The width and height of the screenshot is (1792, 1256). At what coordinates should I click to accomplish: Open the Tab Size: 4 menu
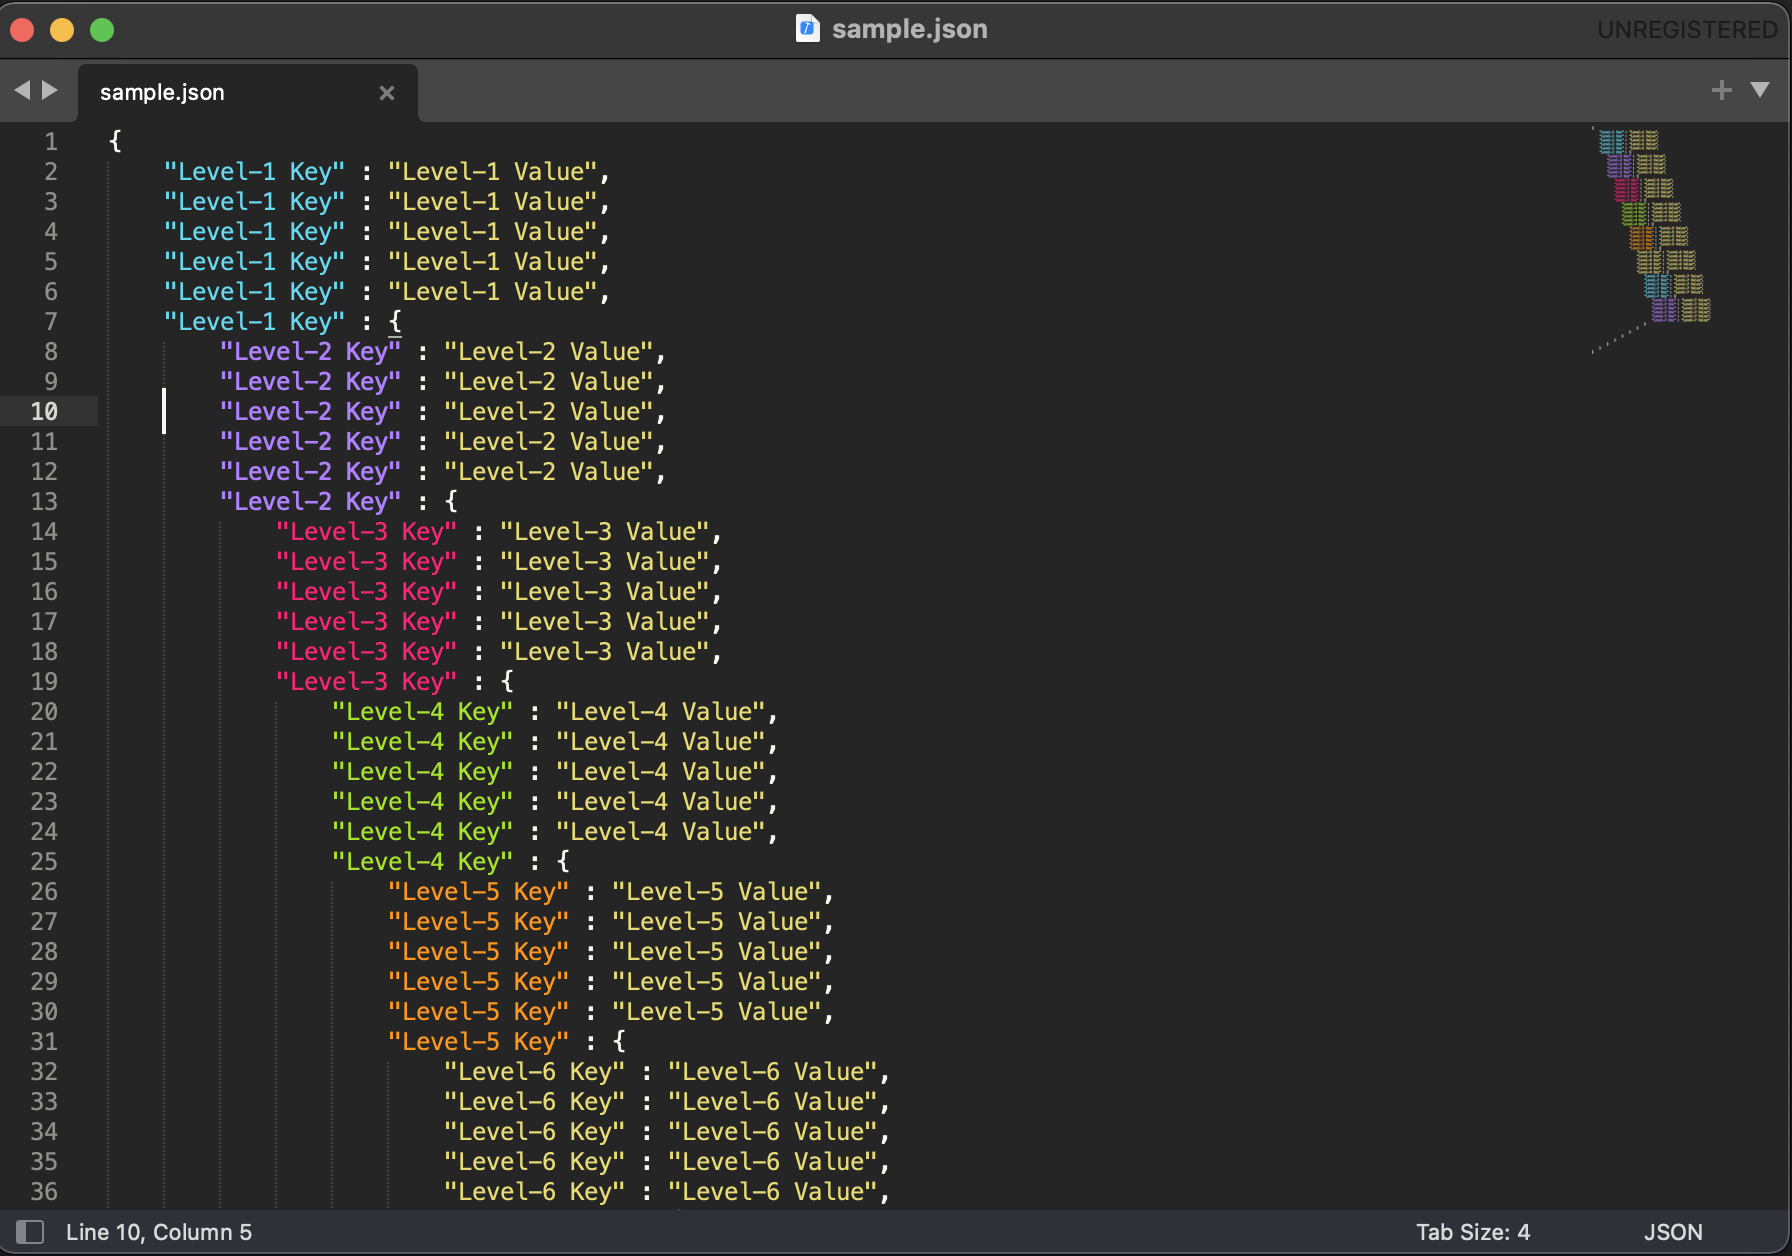tap(1472, 1232)
